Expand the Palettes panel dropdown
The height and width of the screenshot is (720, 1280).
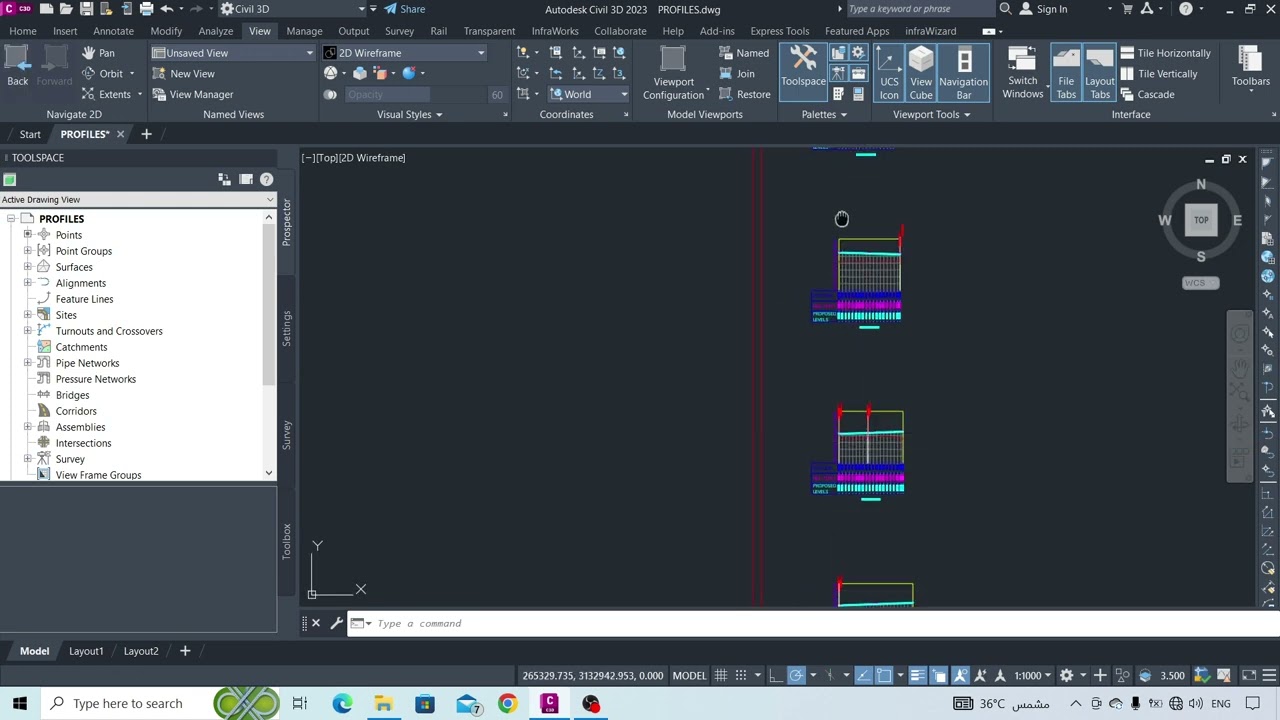pos(824,114)
